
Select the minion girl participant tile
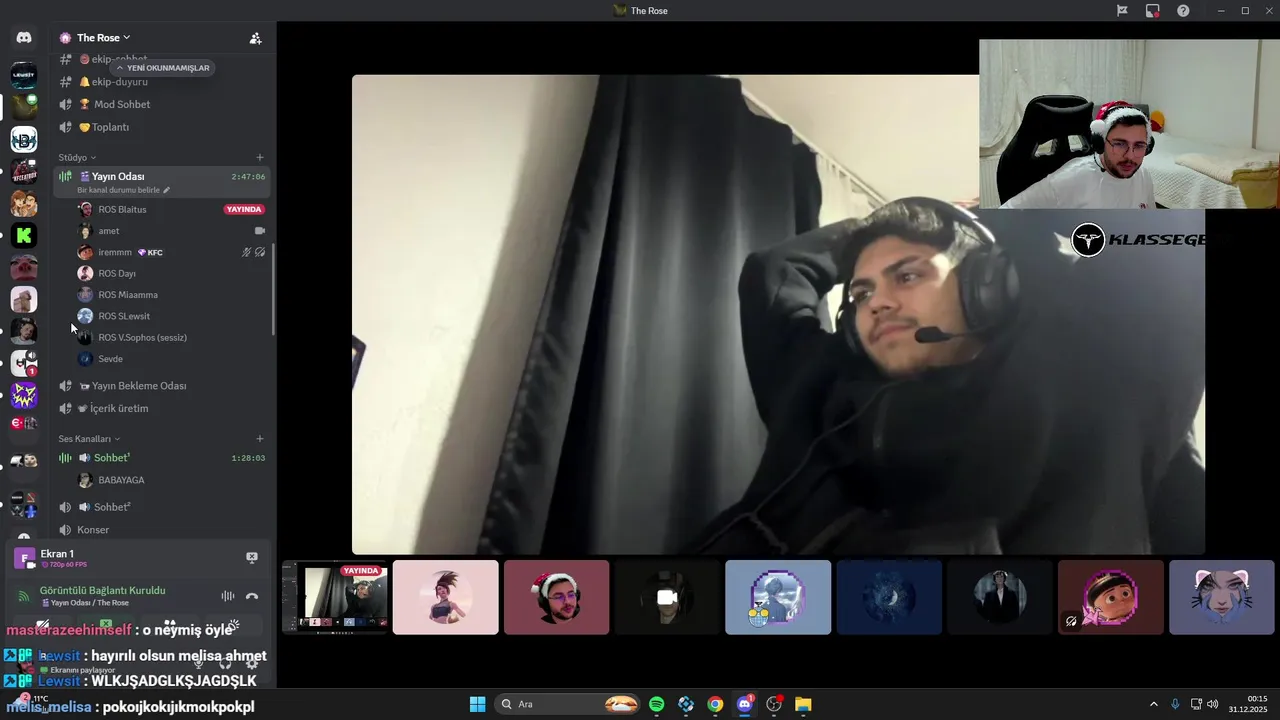point(1111,597)
